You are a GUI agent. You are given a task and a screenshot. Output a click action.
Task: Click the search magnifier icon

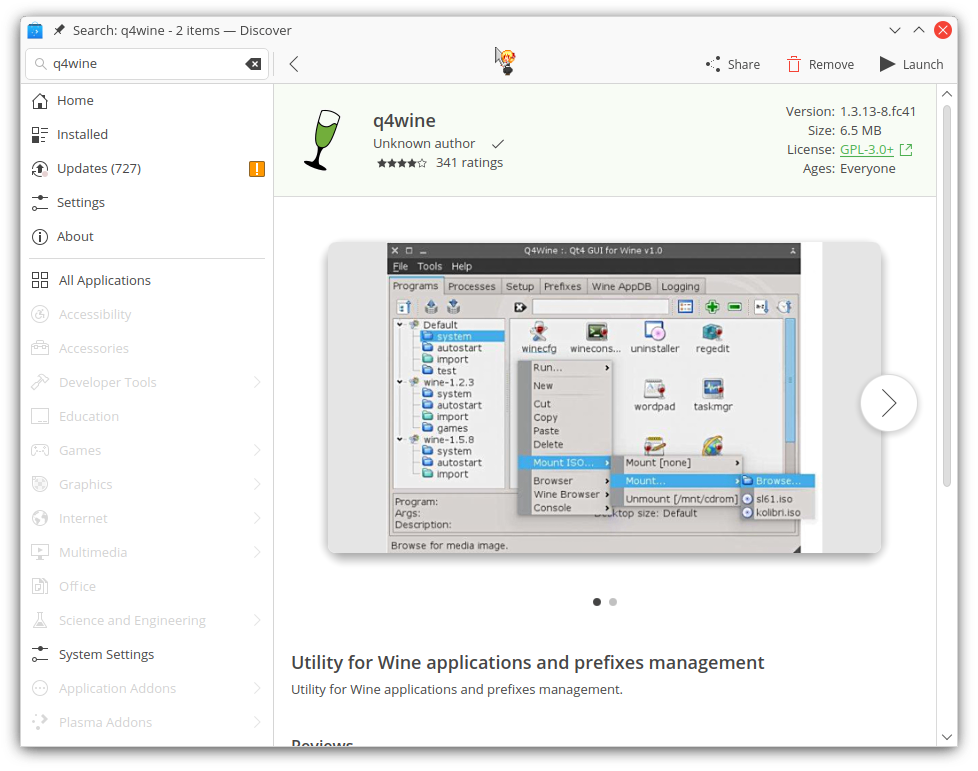[x=41, y=64]
